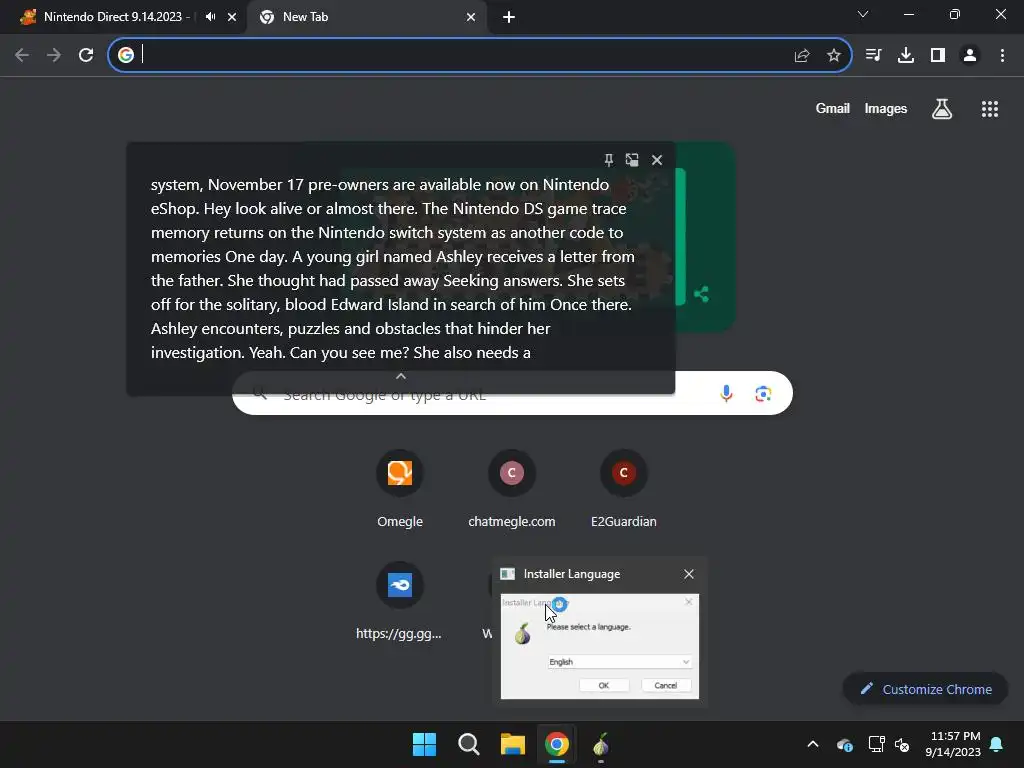
Task: Open muted volume tray icon
Action: coord(902,744)
